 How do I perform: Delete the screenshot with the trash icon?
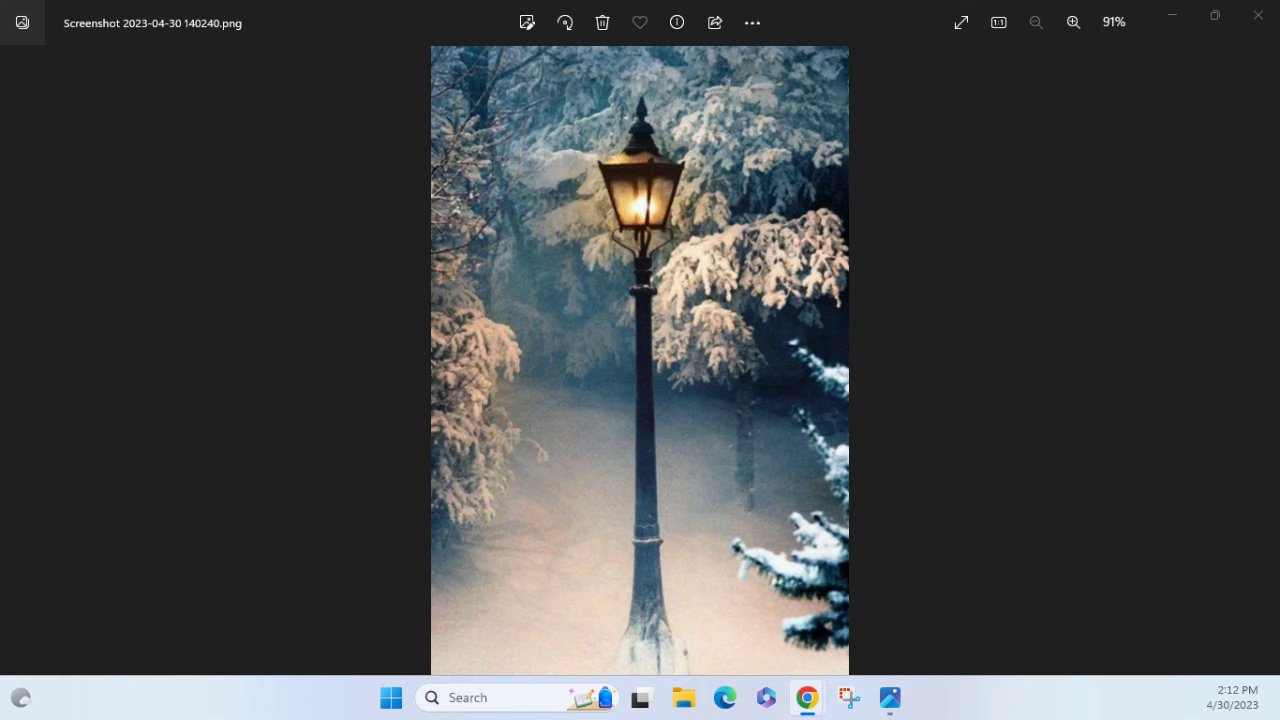602,22
